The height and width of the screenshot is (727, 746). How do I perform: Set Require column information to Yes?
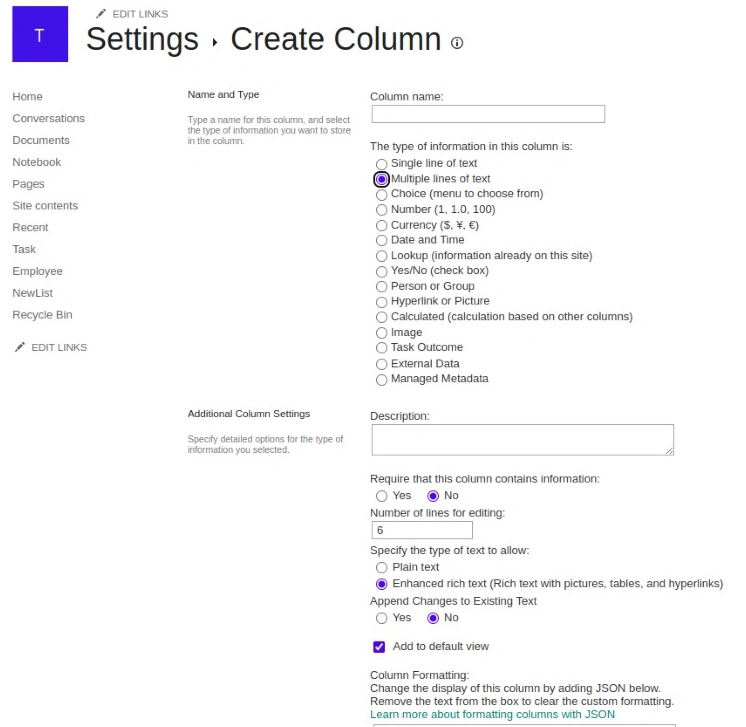point(382,496)
